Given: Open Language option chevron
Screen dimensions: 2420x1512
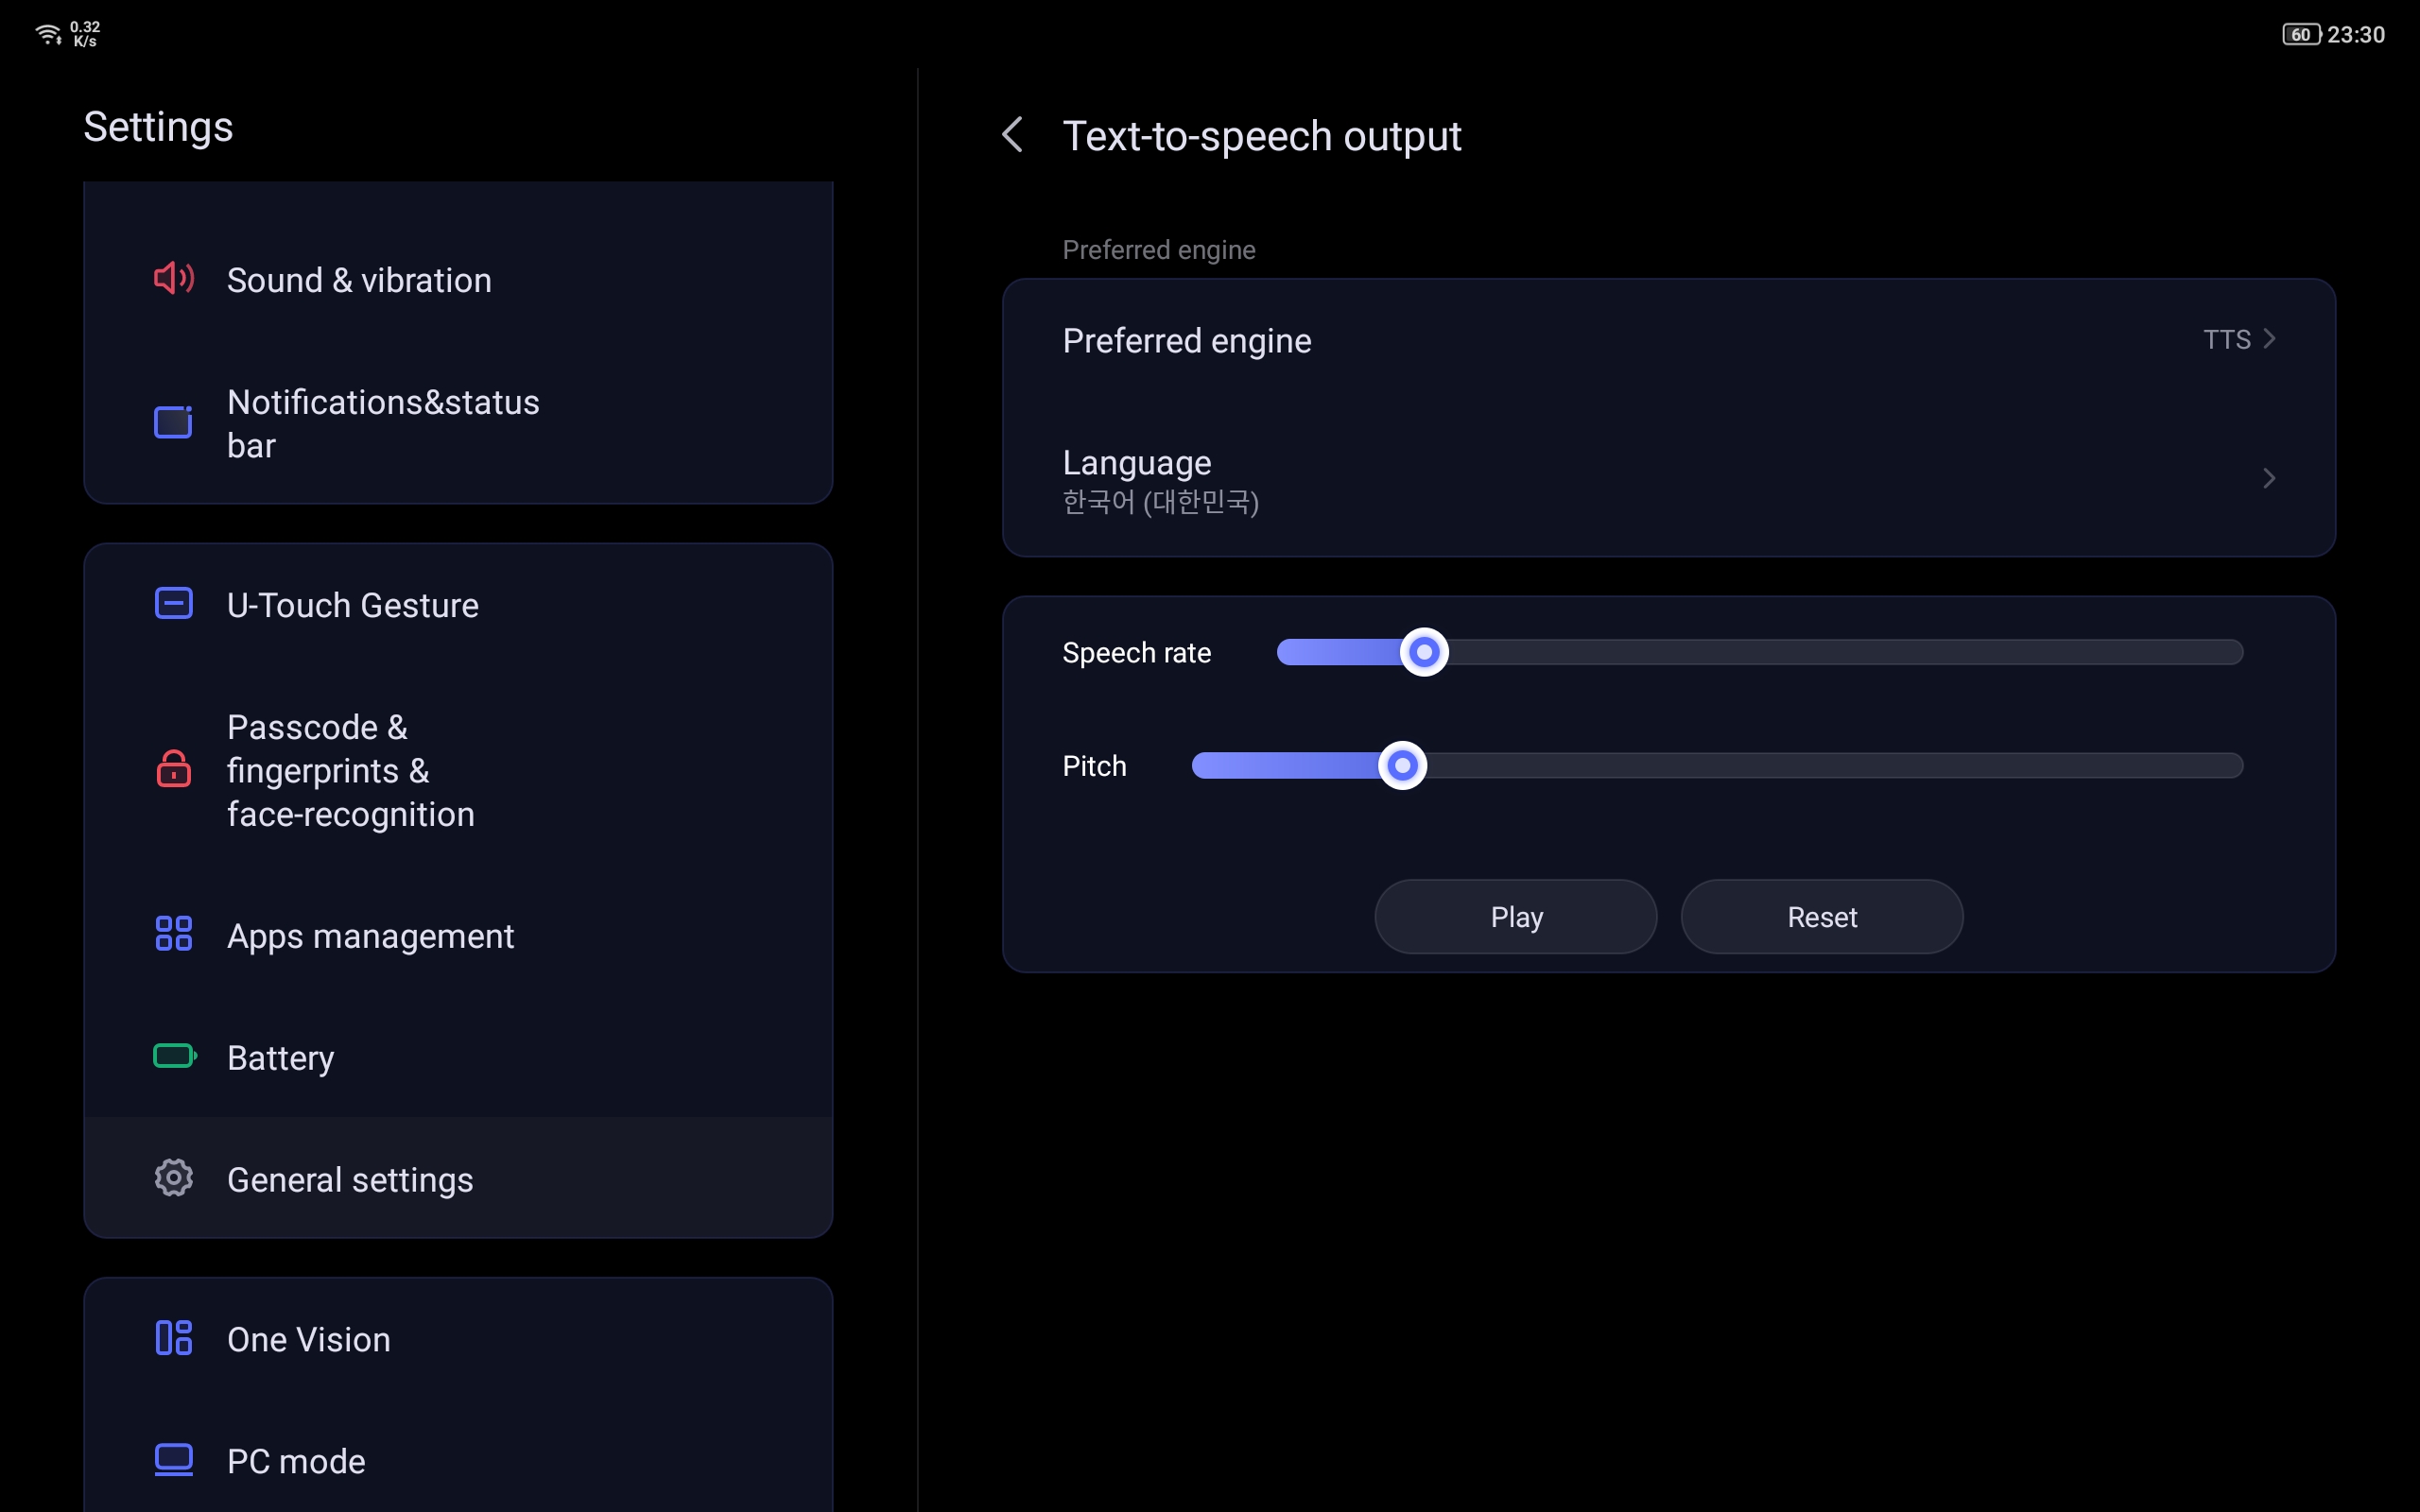Looking at the screenshot, I should coord(2268,479).
